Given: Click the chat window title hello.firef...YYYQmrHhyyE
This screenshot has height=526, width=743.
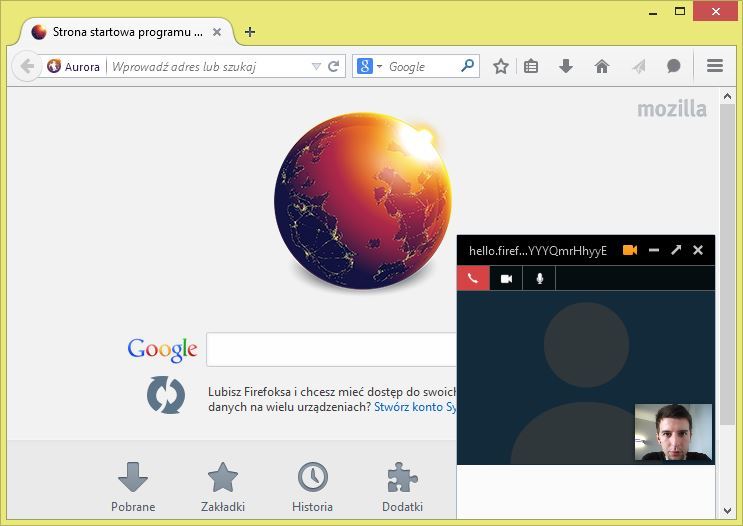Looking at the screenshot, I should [x=538, y=251].
